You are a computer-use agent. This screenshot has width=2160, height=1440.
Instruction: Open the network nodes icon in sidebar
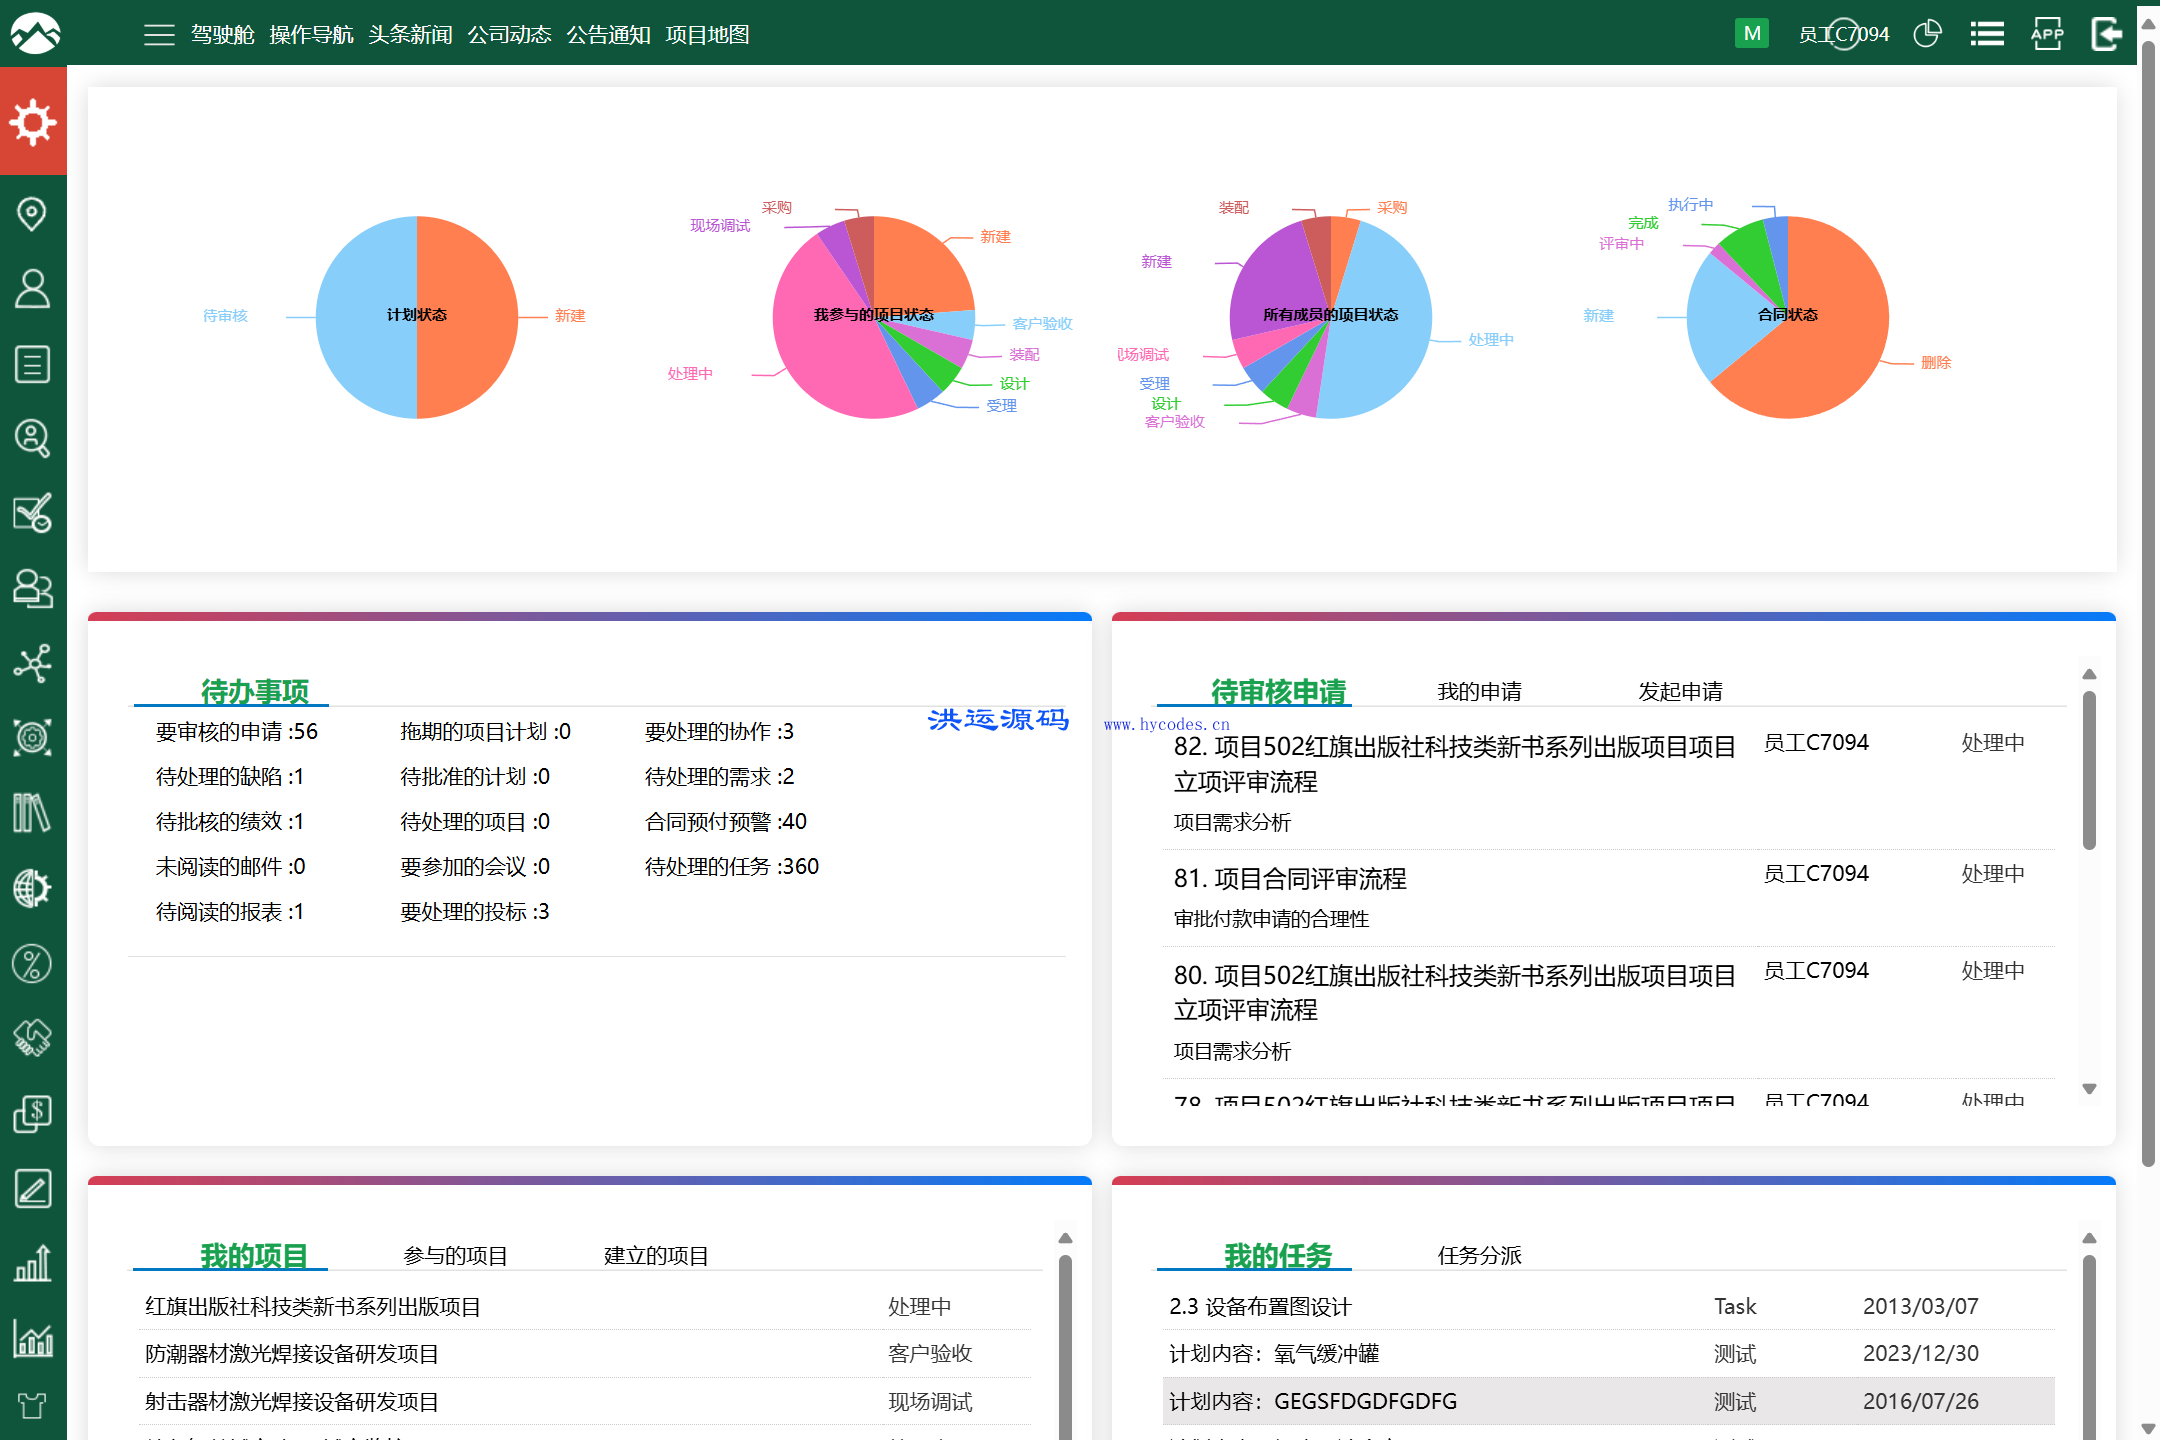[33, 663]
